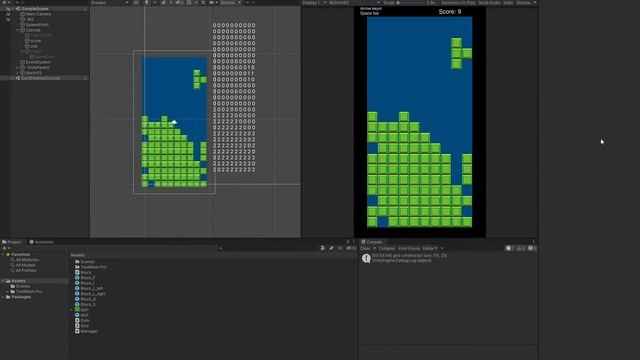Expand TextMesh Pro folder in Project tree

coord(7,291)
